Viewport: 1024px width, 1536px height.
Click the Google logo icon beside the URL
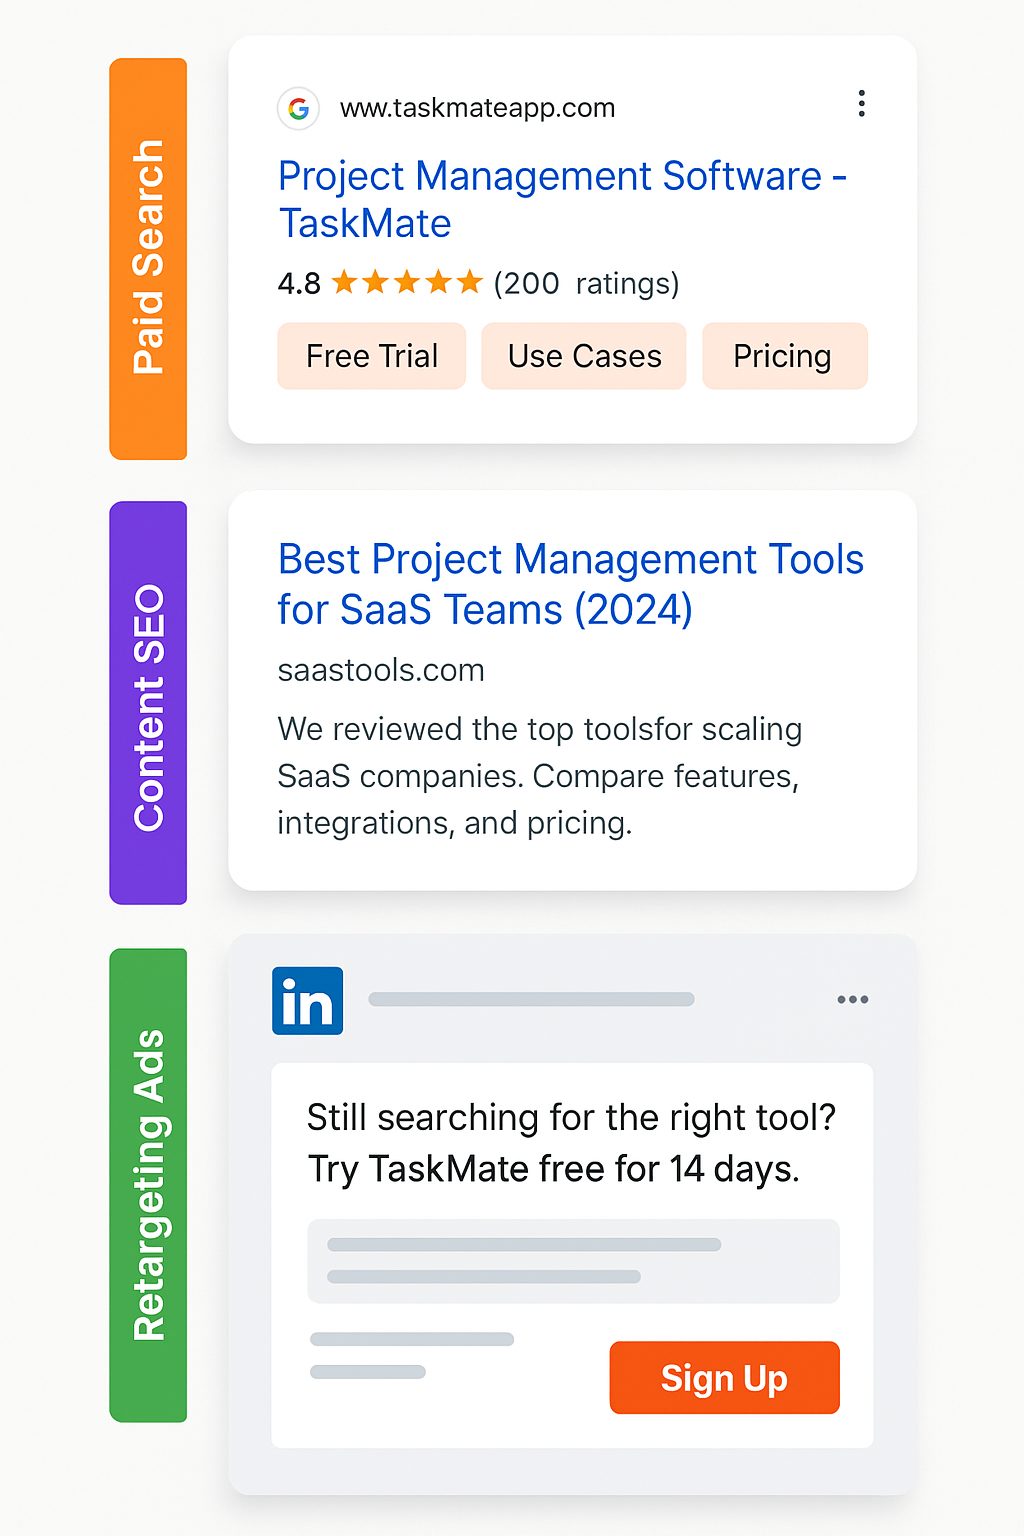coord(298,108)
